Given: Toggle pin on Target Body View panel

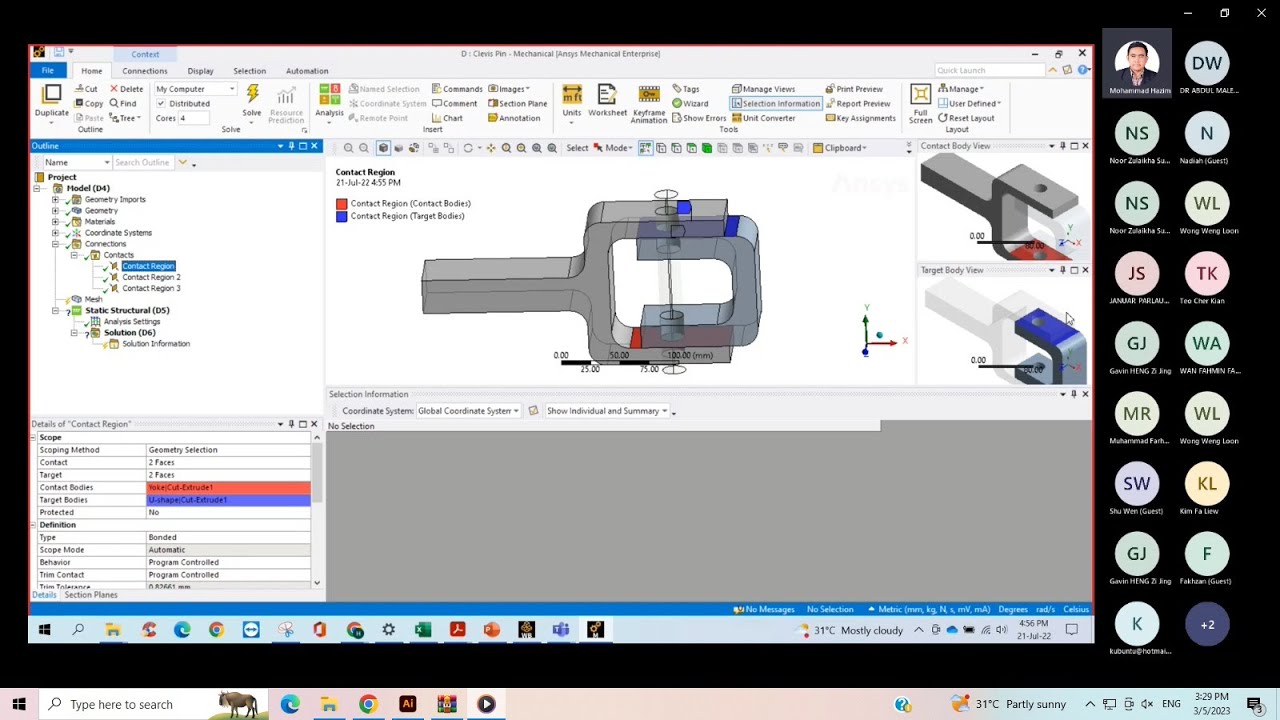Looking at the screenshot, I should 1062,270.
